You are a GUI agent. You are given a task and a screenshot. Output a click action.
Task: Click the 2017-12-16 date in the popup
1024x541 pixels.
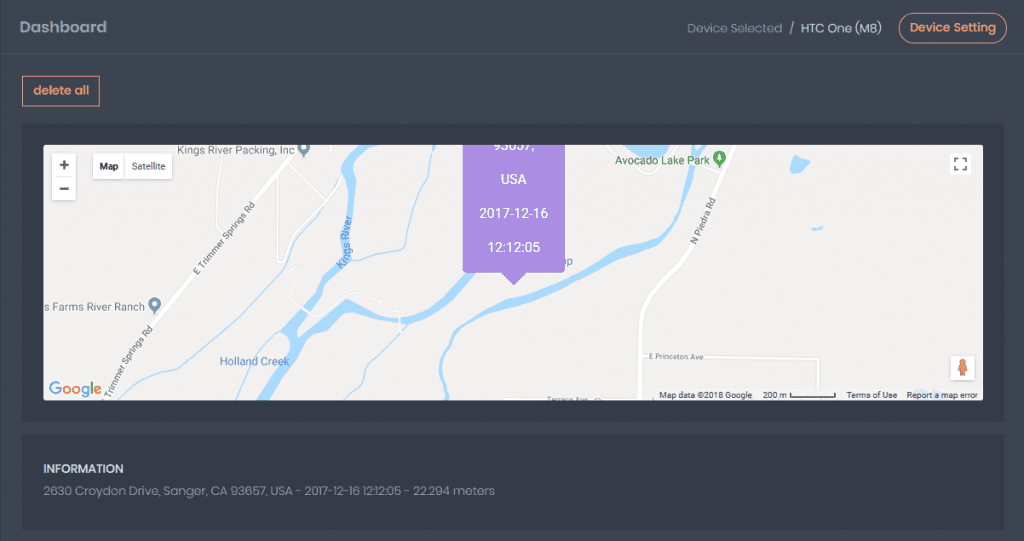click(x=514, y=213)
